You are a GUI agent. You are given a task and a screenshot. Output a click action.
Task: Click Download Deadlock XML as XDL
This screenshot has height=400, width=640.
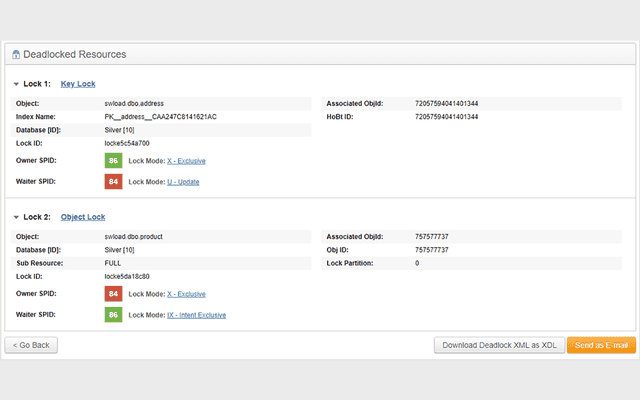click(x=499, y=345)
